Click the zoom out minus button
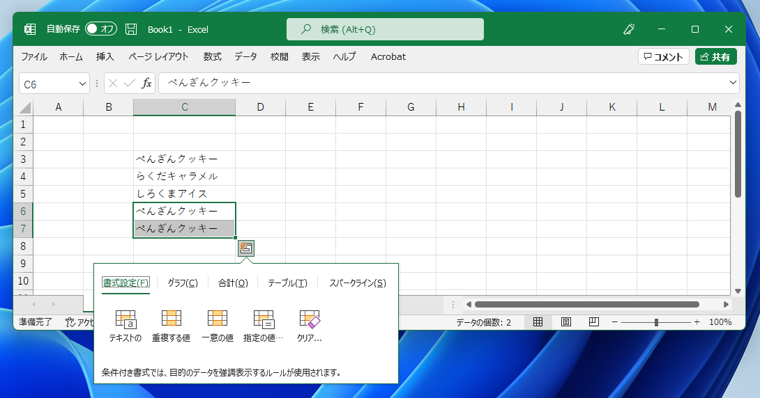760x398 pixels. [615, 322]
